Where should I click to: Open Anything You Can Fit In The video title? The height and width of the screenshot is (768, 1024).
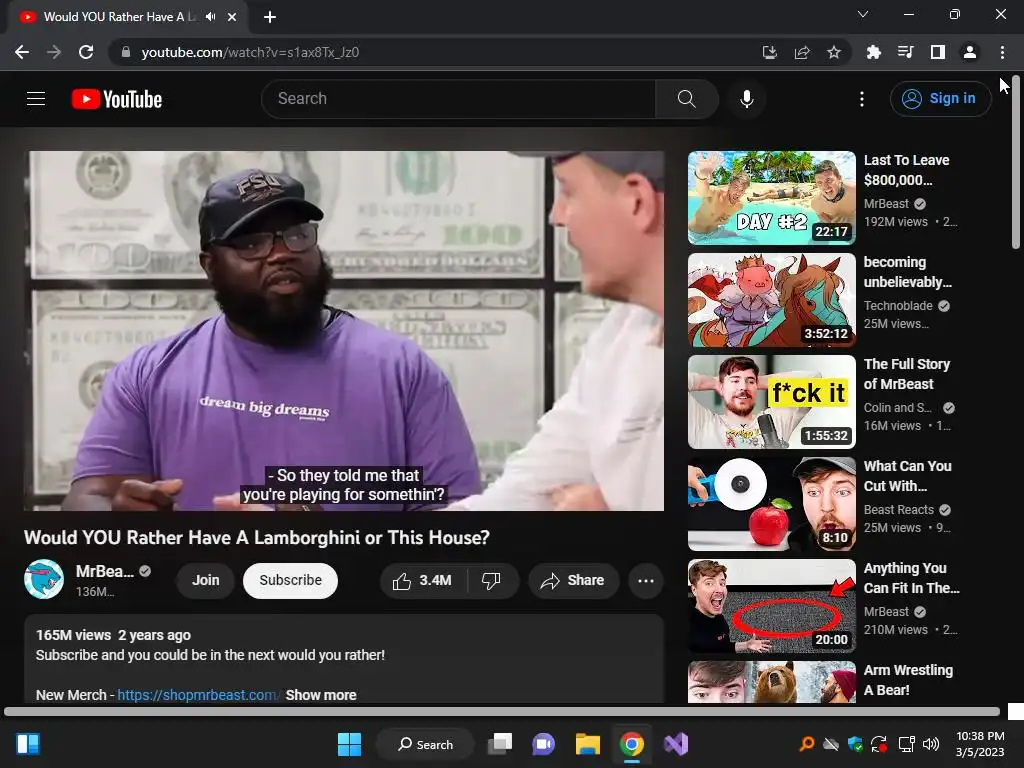(911, 578)
